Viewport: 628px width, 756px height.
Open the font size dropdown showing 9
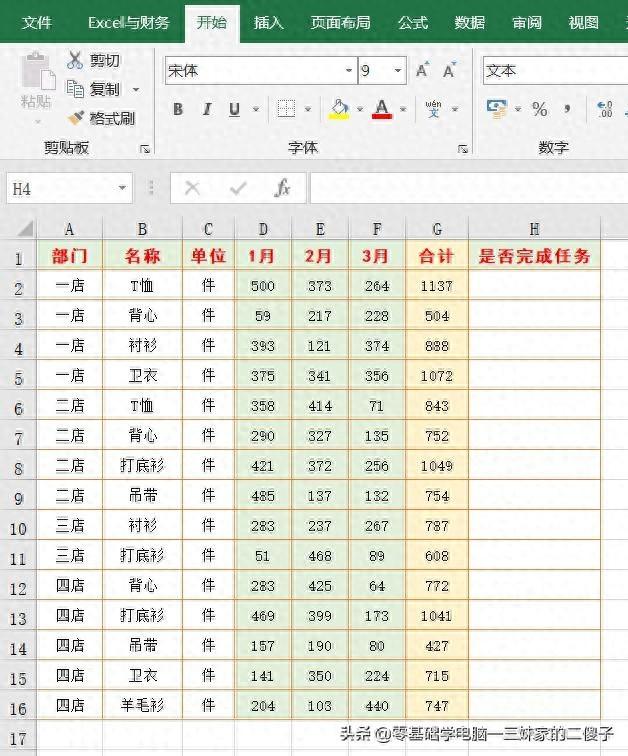point(398,70)
